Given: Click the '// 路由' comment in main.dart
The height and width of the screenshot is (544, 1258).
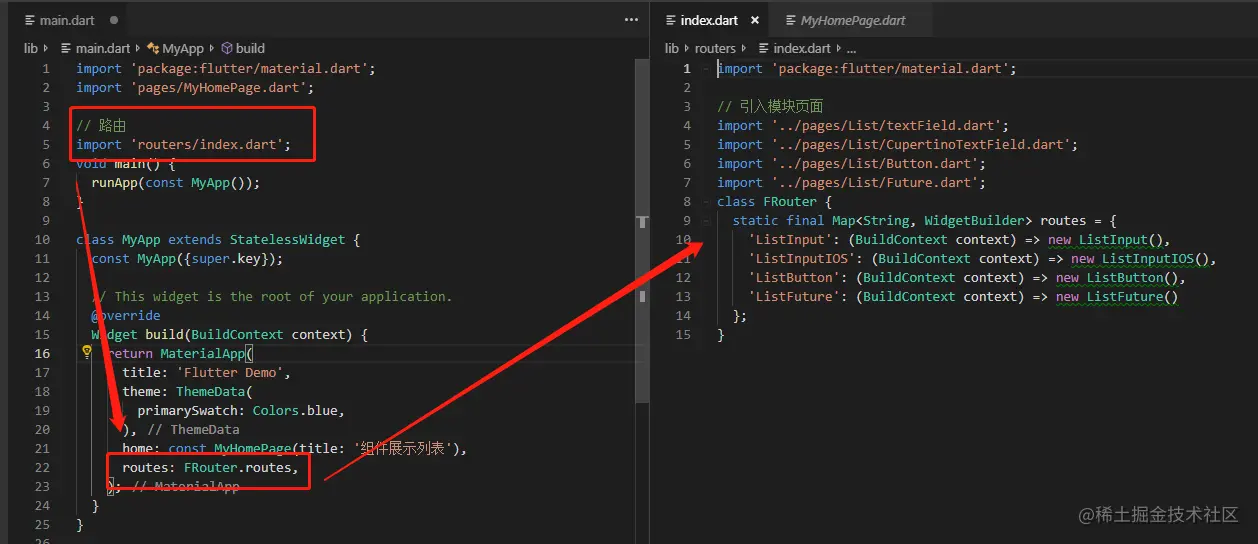Looking at the screenshot, I should tap(100, 126).
